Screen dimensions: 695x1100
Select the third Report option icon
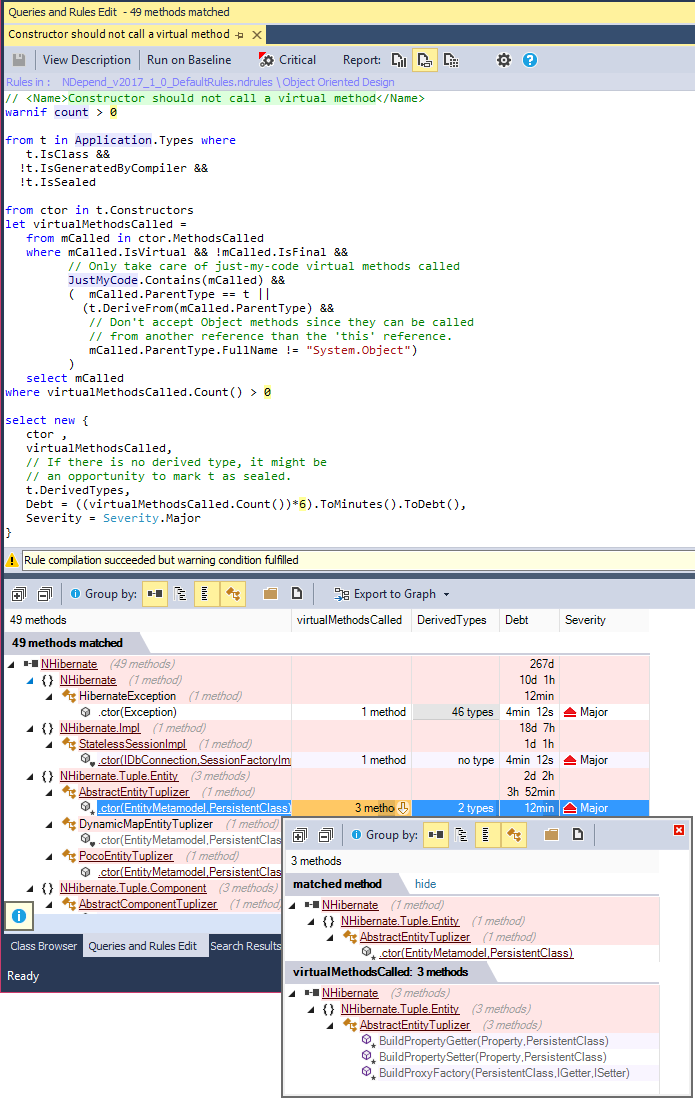(451, 60)
